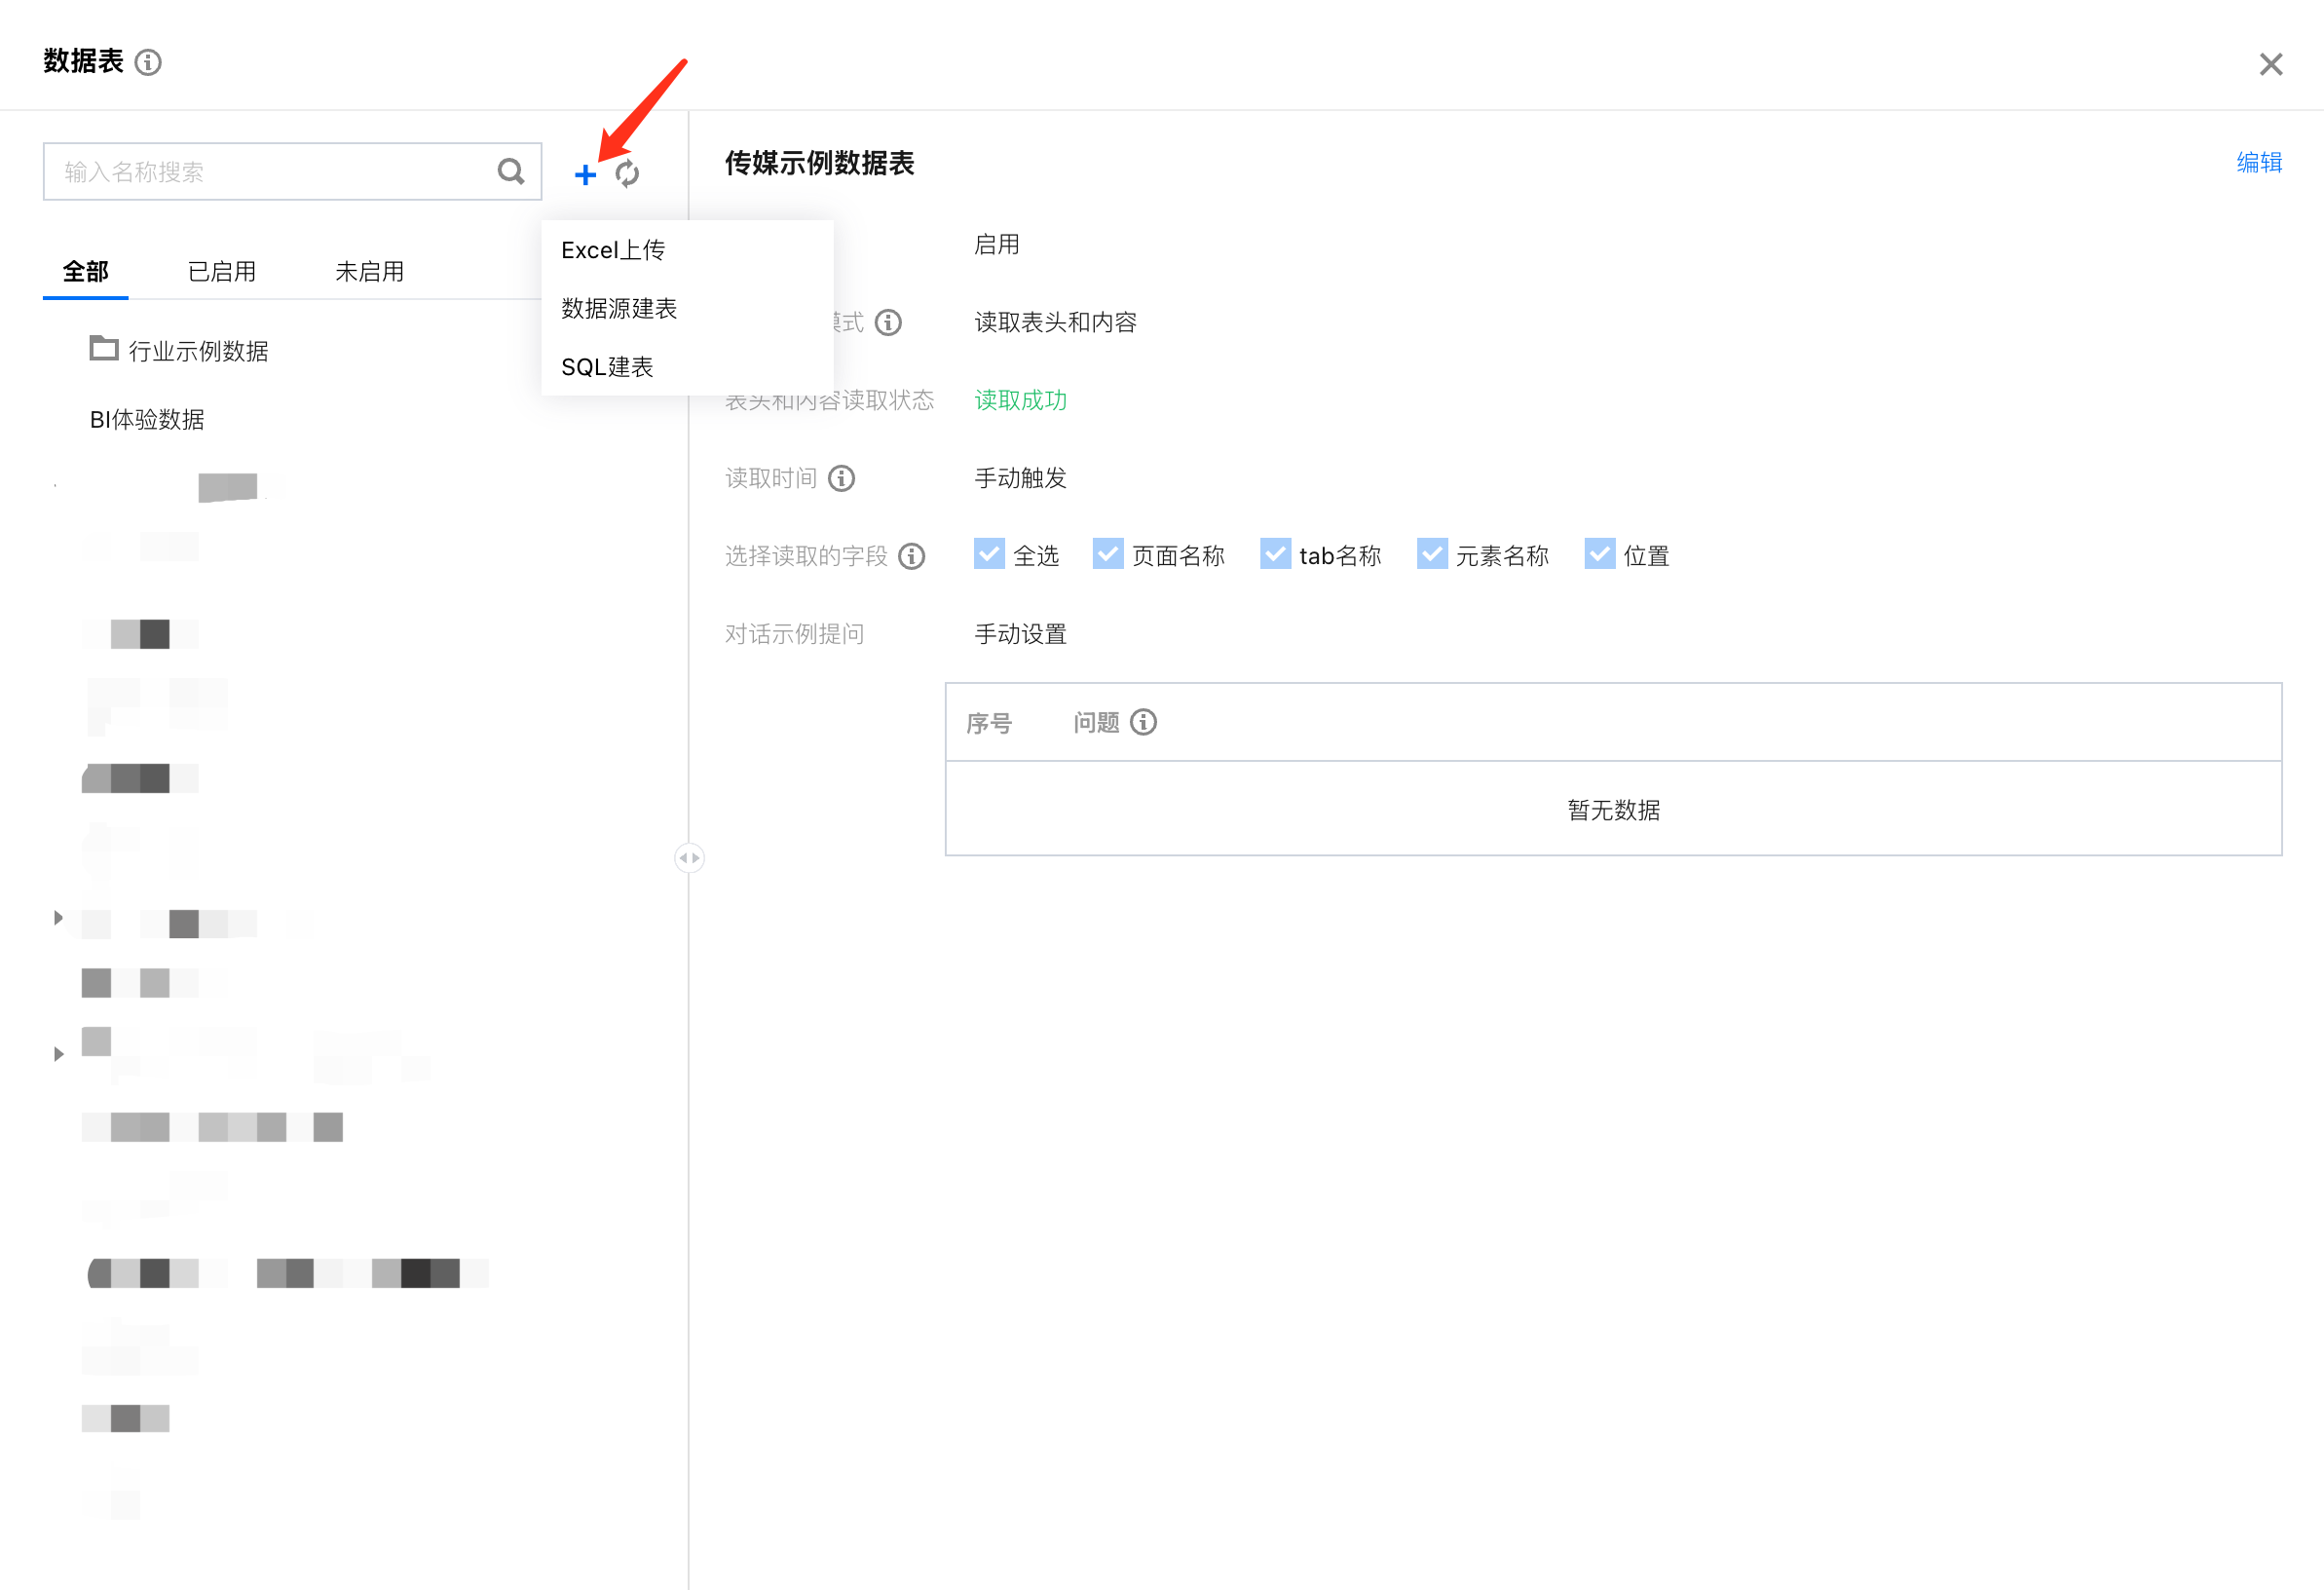2324x1590 pixels.
Task: Choose Excel上传 from the dropdown menu
Action: (x=613, y=250)
